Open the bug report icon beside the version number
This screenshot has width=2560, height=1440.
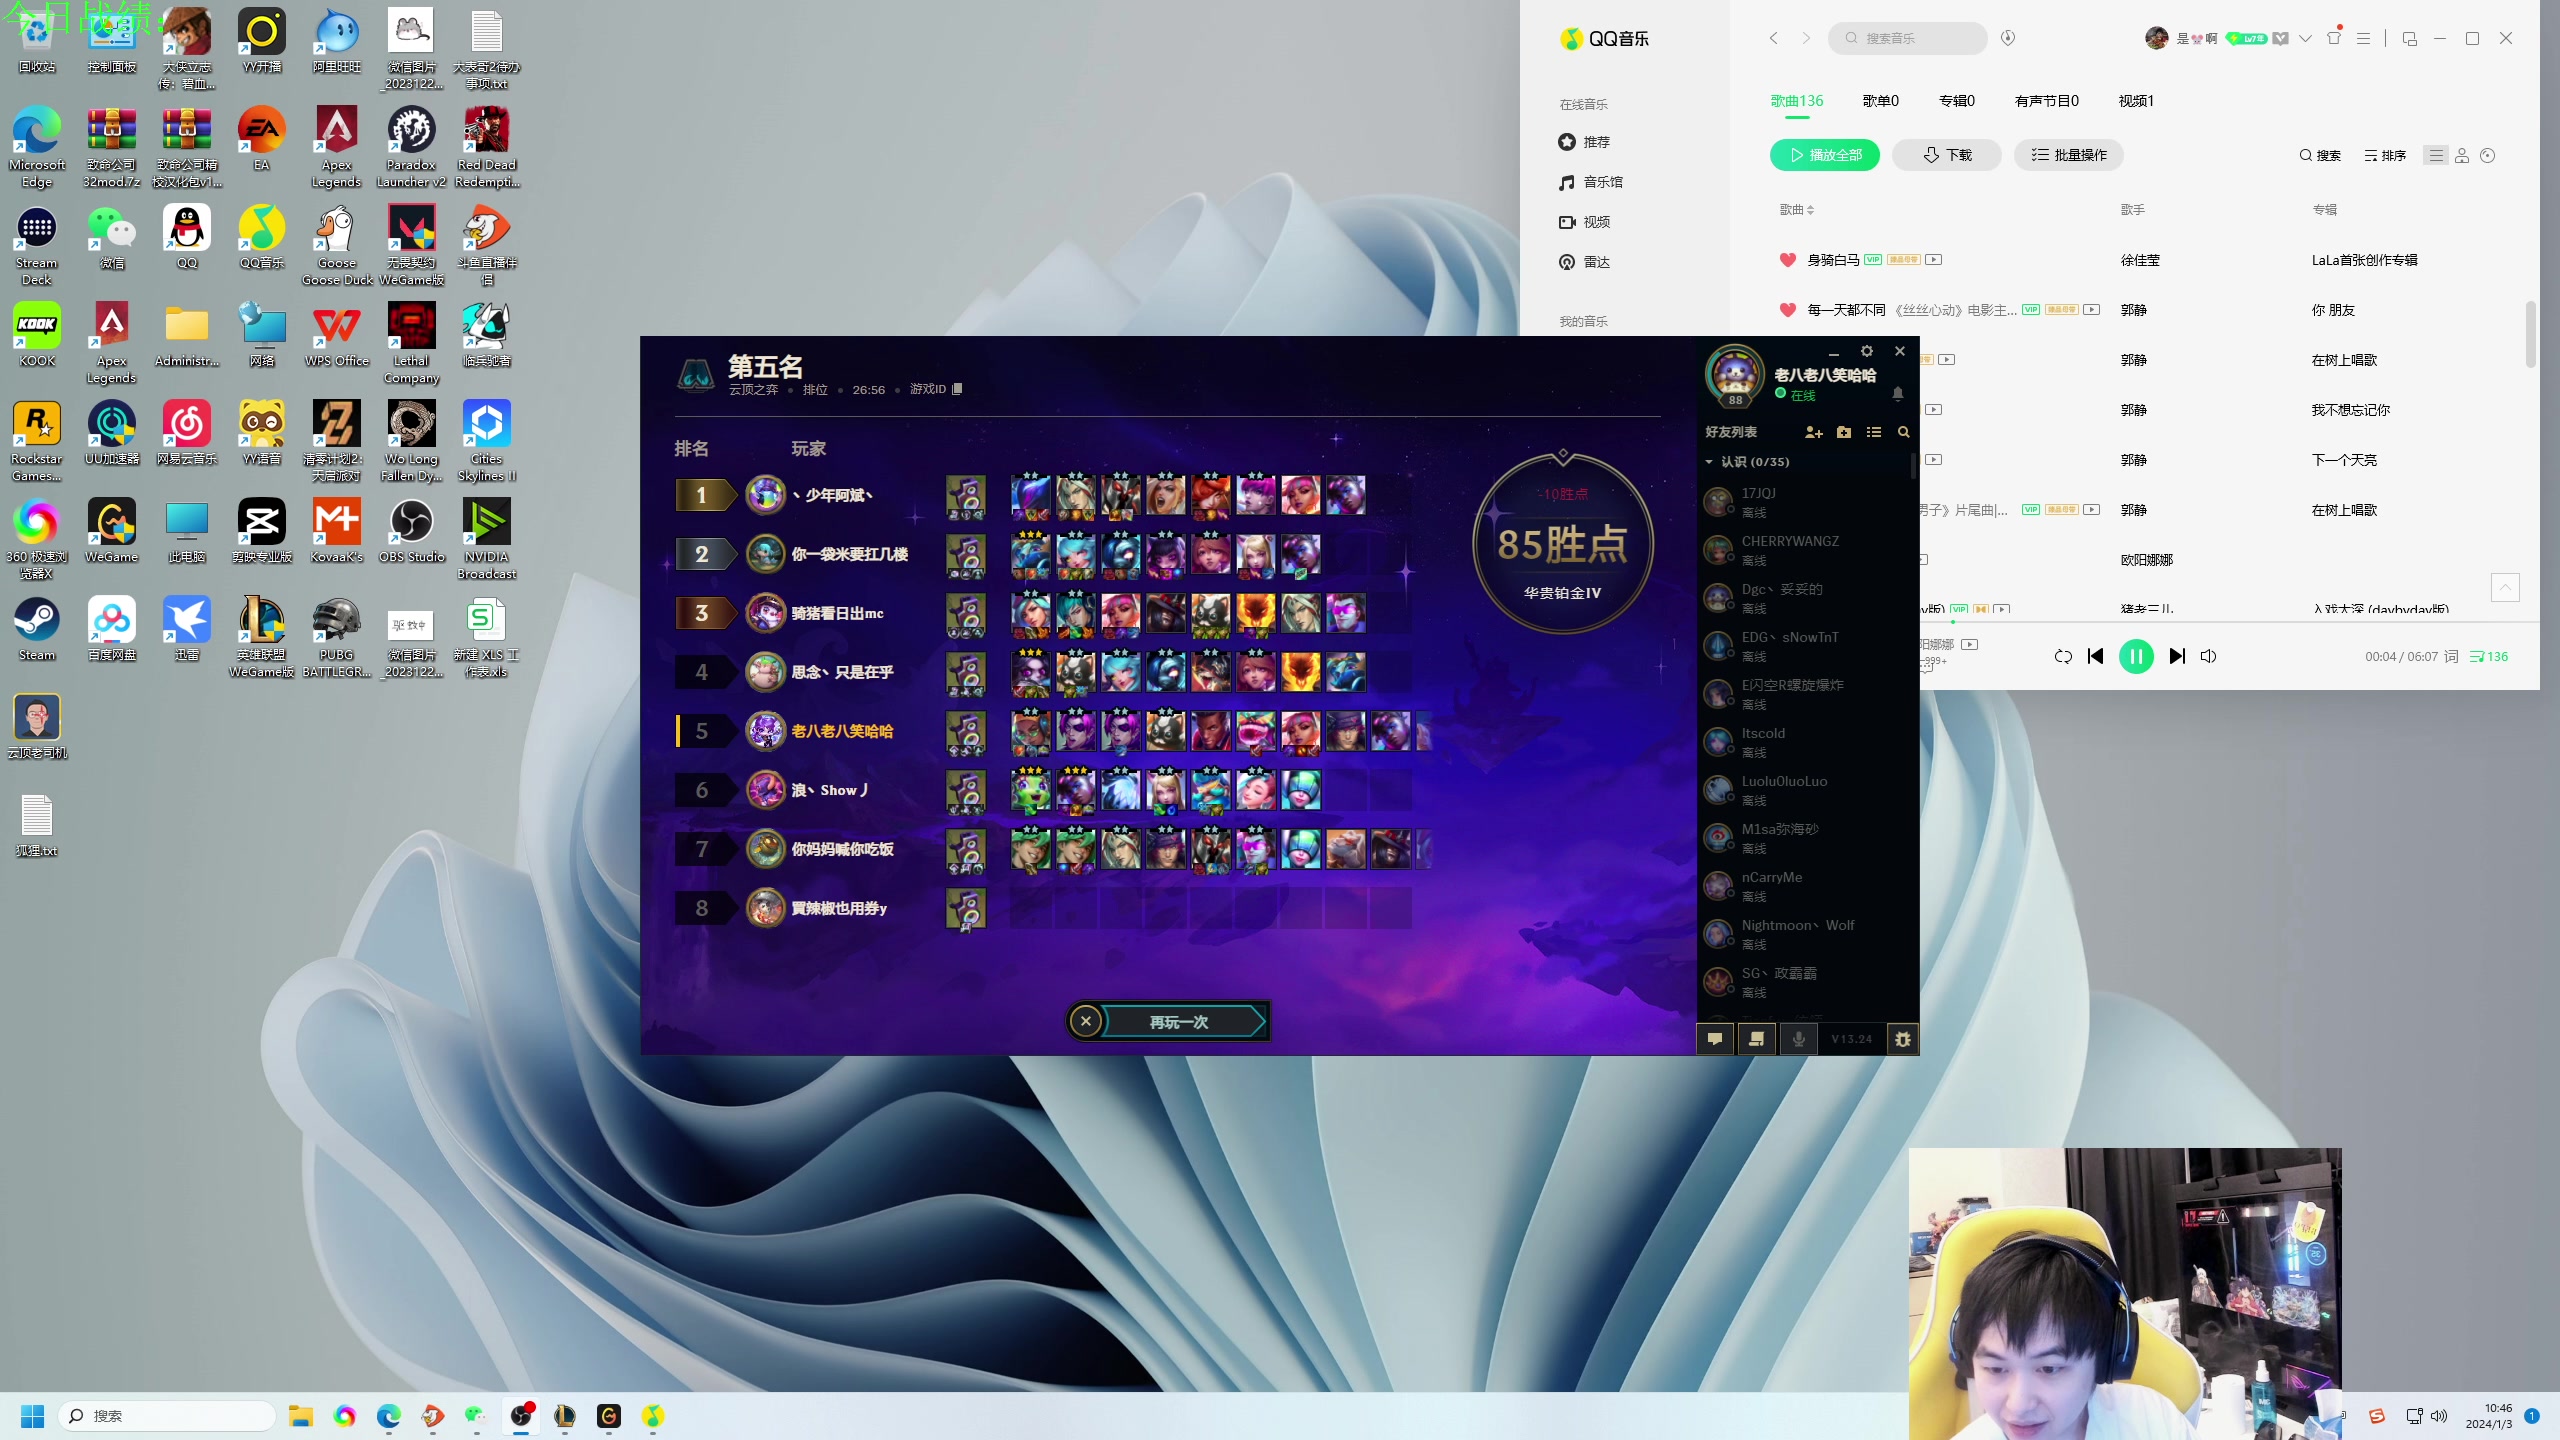(x=1902, y=1039)
